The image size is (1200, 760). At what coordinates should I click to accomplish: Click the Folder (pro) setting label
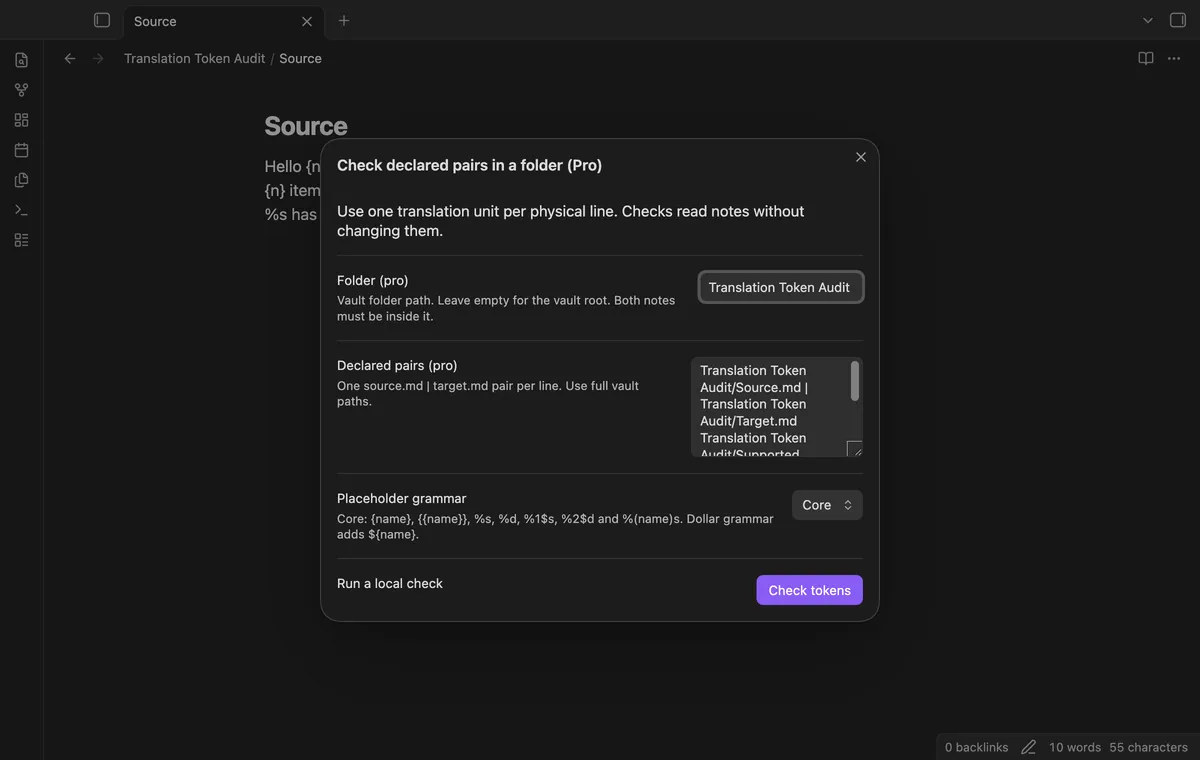click(x=373, y=280)
